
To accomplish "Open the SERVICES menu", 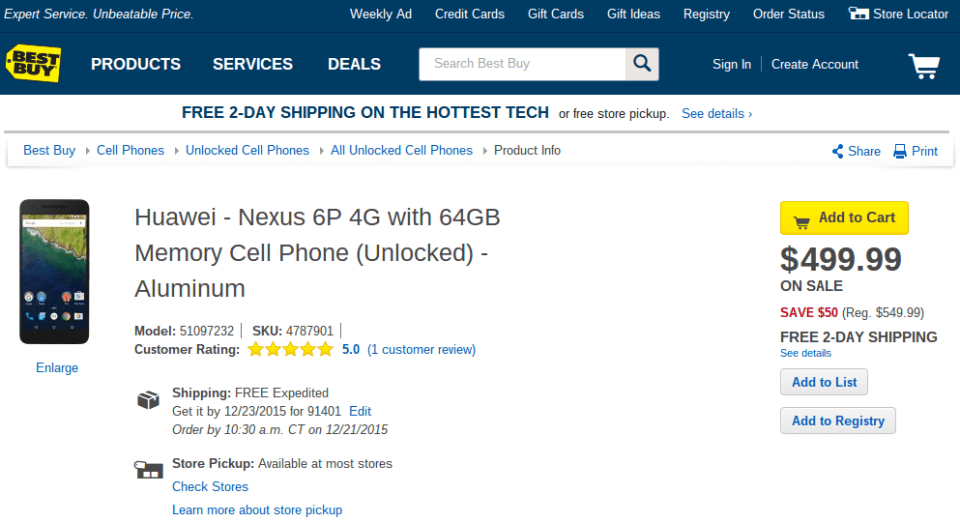I will click(x=252, y=64).
